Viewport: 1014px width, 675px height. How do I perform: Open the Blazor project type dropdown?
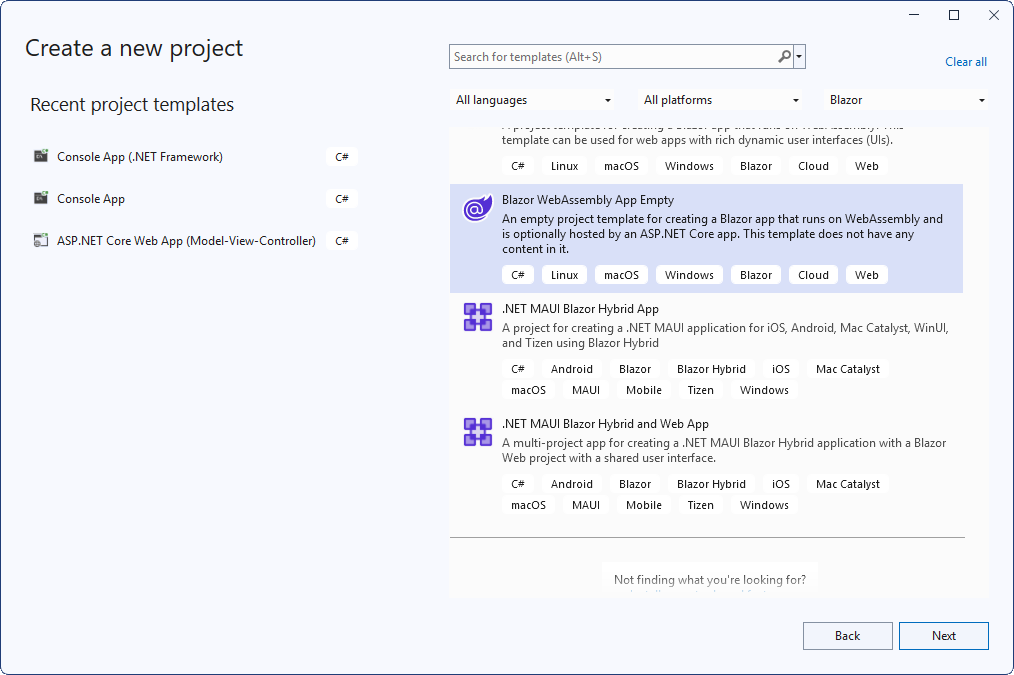(905, 100)
